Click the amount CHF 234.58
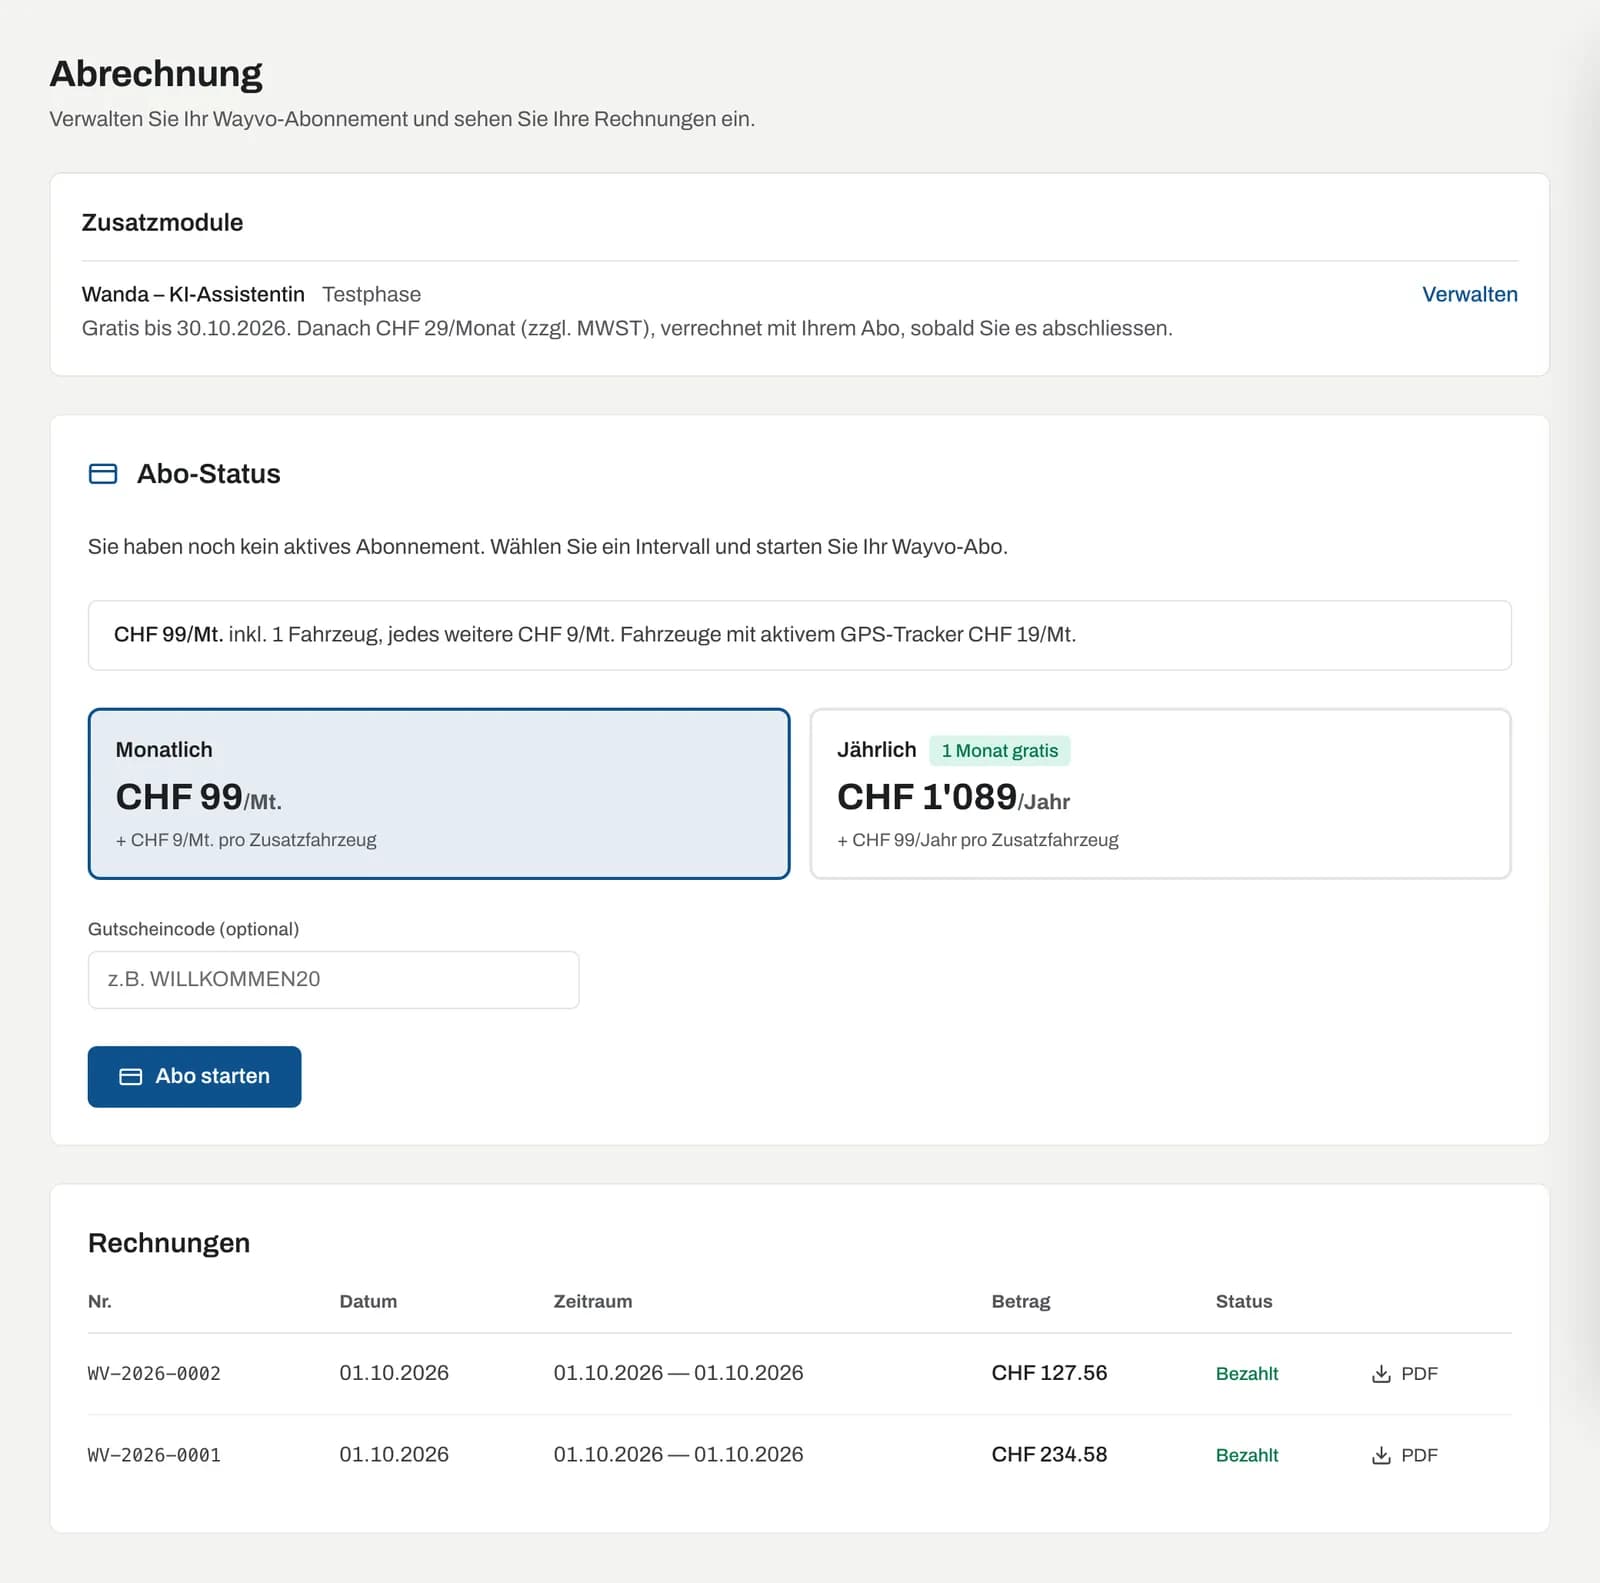Screen dimensions: 1600x1583 click(x=1049, y=1454)
